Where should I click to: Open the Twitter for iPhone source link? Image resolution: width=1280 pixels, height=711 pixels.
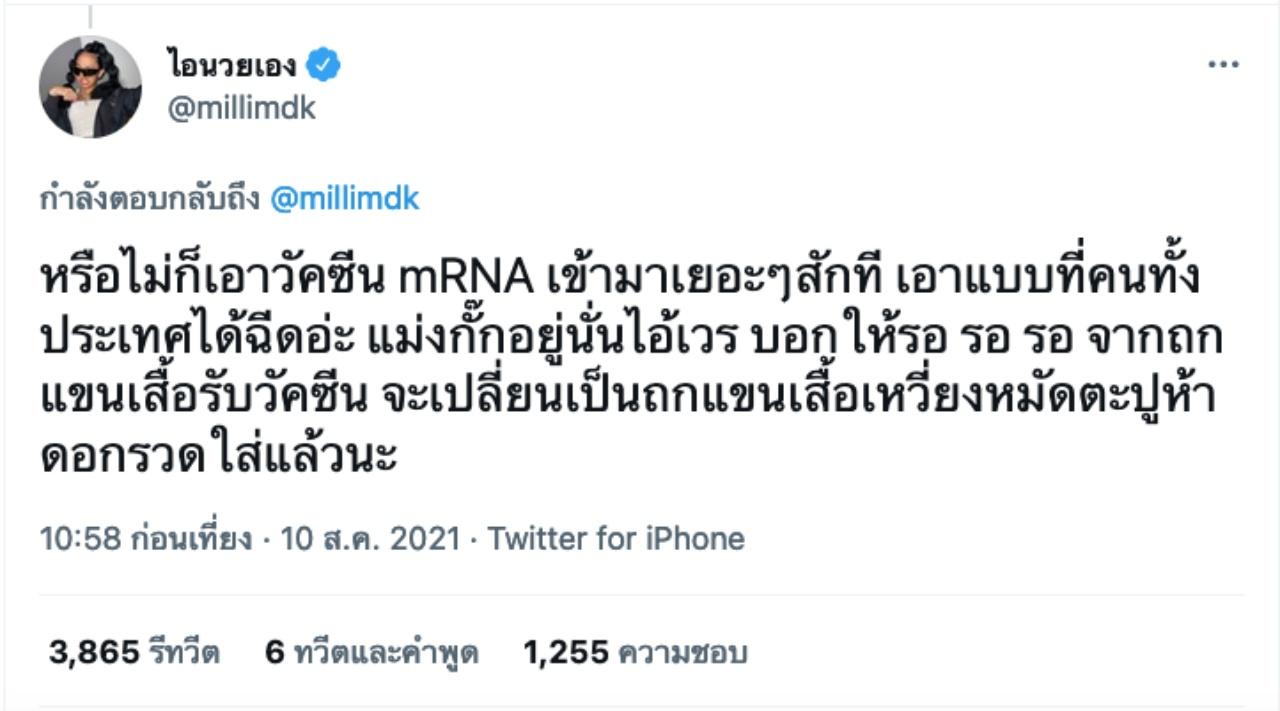click(x=616, y=539)
